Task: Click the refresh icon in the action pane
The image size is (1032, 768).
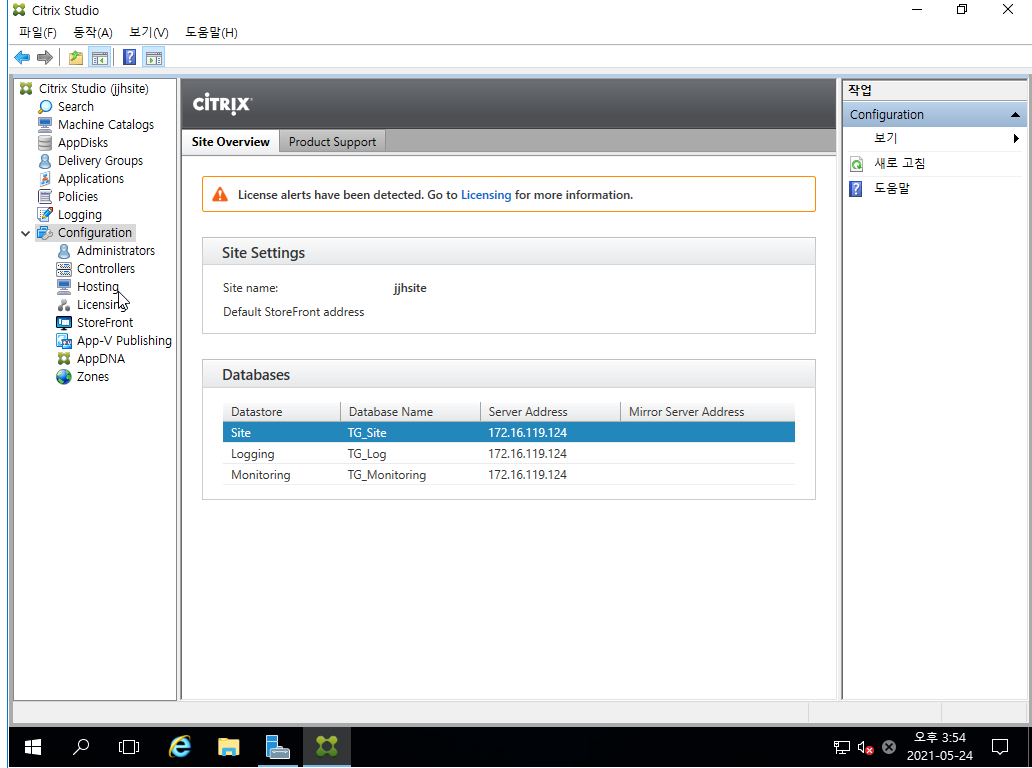Action: pos(856,164)
